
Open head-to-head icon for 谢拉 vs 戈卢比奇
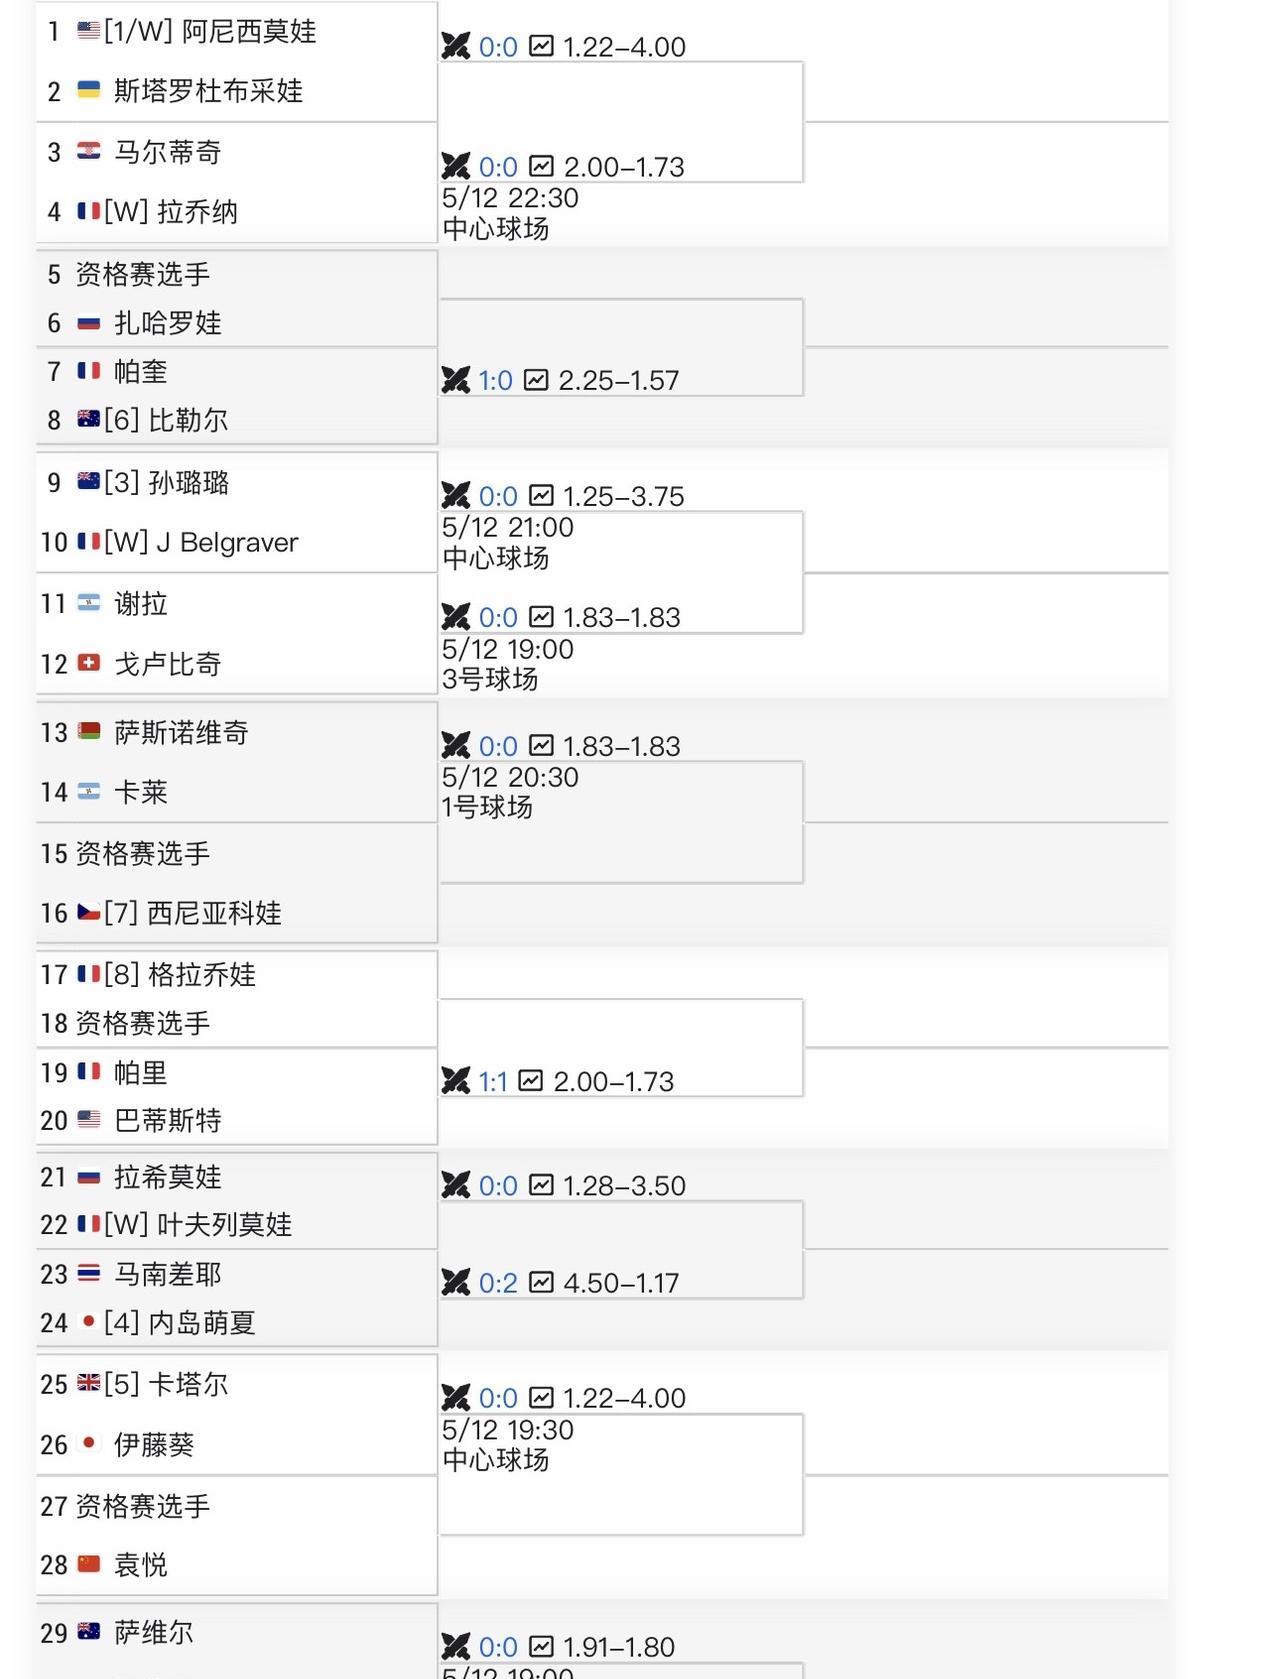click(x=455, y=616)
